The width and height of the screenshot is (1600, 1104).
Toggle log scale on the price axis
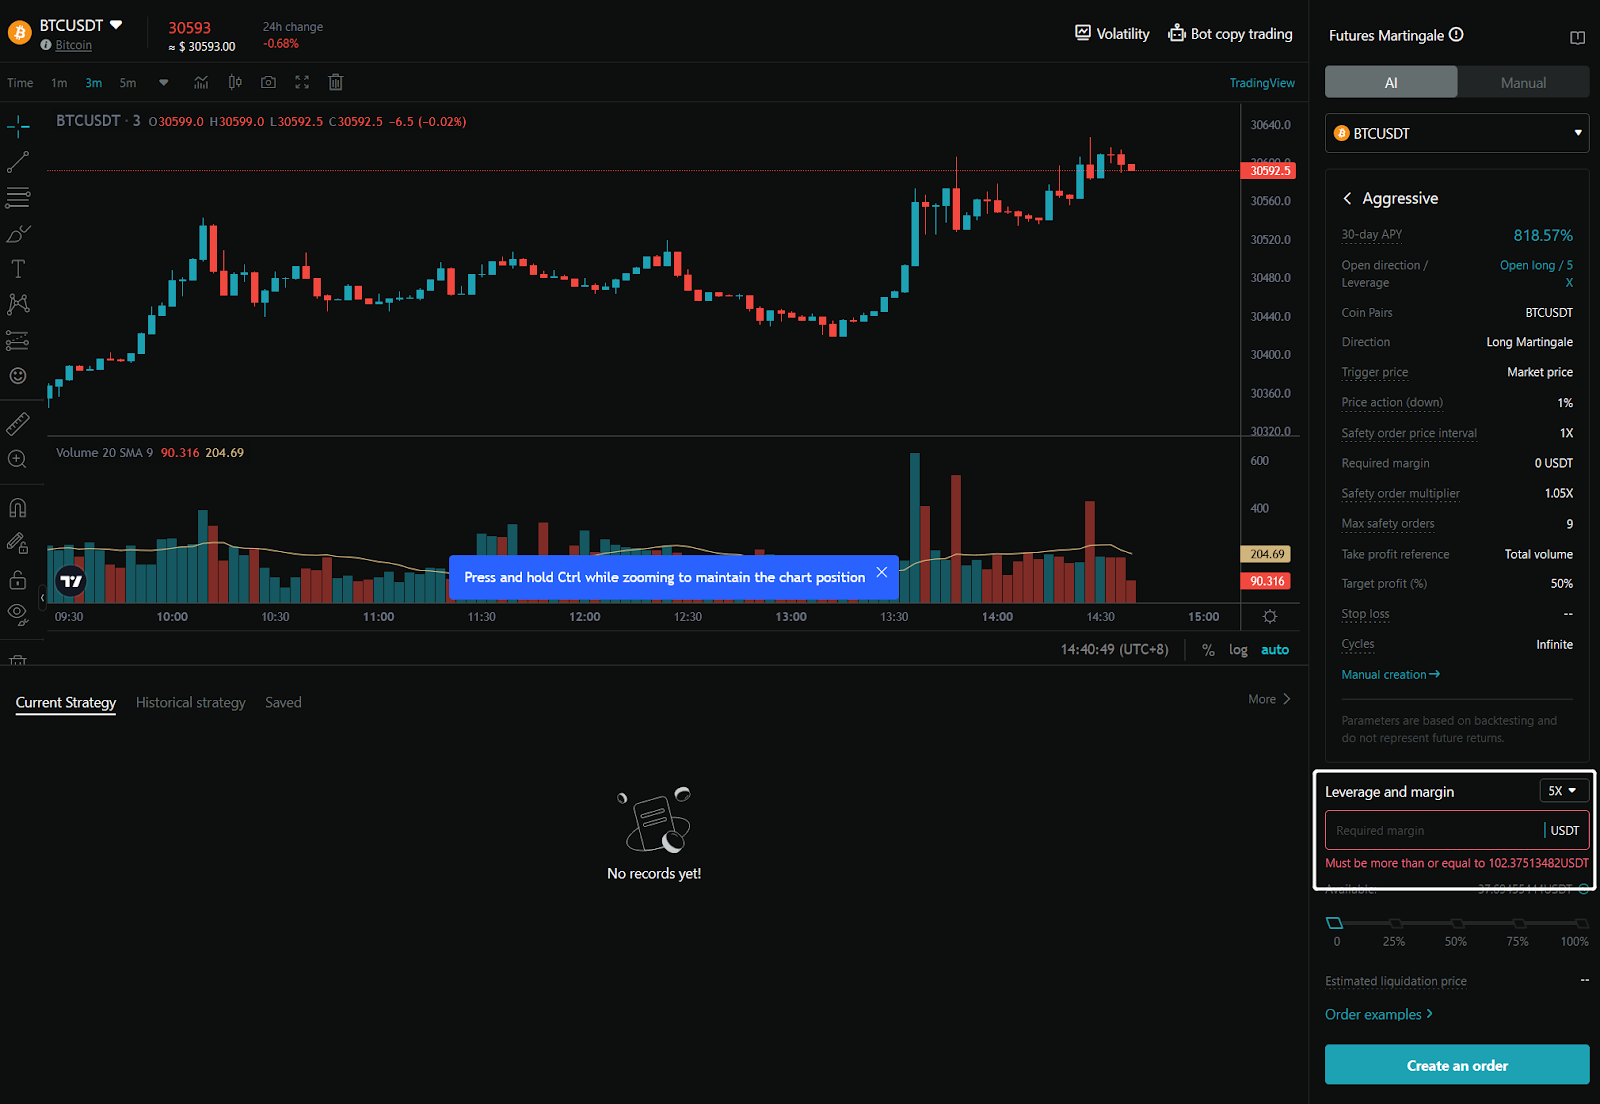pyautogui.click(x=1238, y=650)
